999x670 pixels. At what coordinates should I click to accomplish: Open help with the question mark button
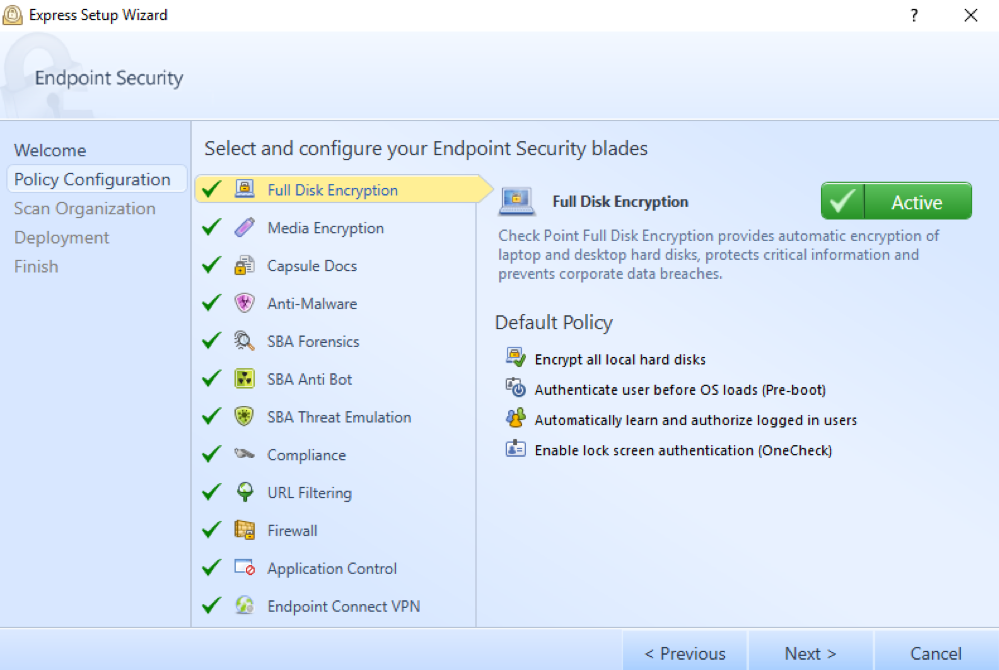[914, 15]
